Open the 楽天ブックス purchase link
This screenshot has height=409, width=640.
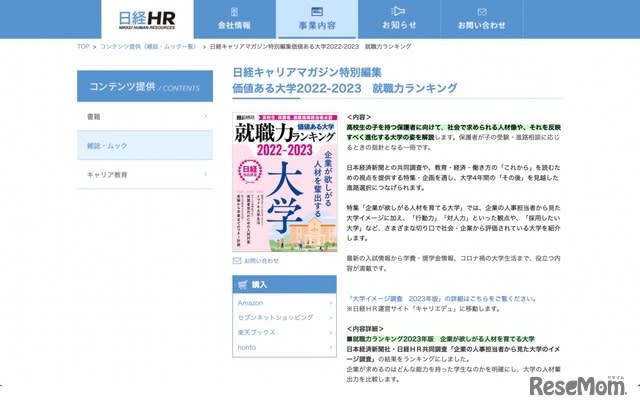(256, 332)
